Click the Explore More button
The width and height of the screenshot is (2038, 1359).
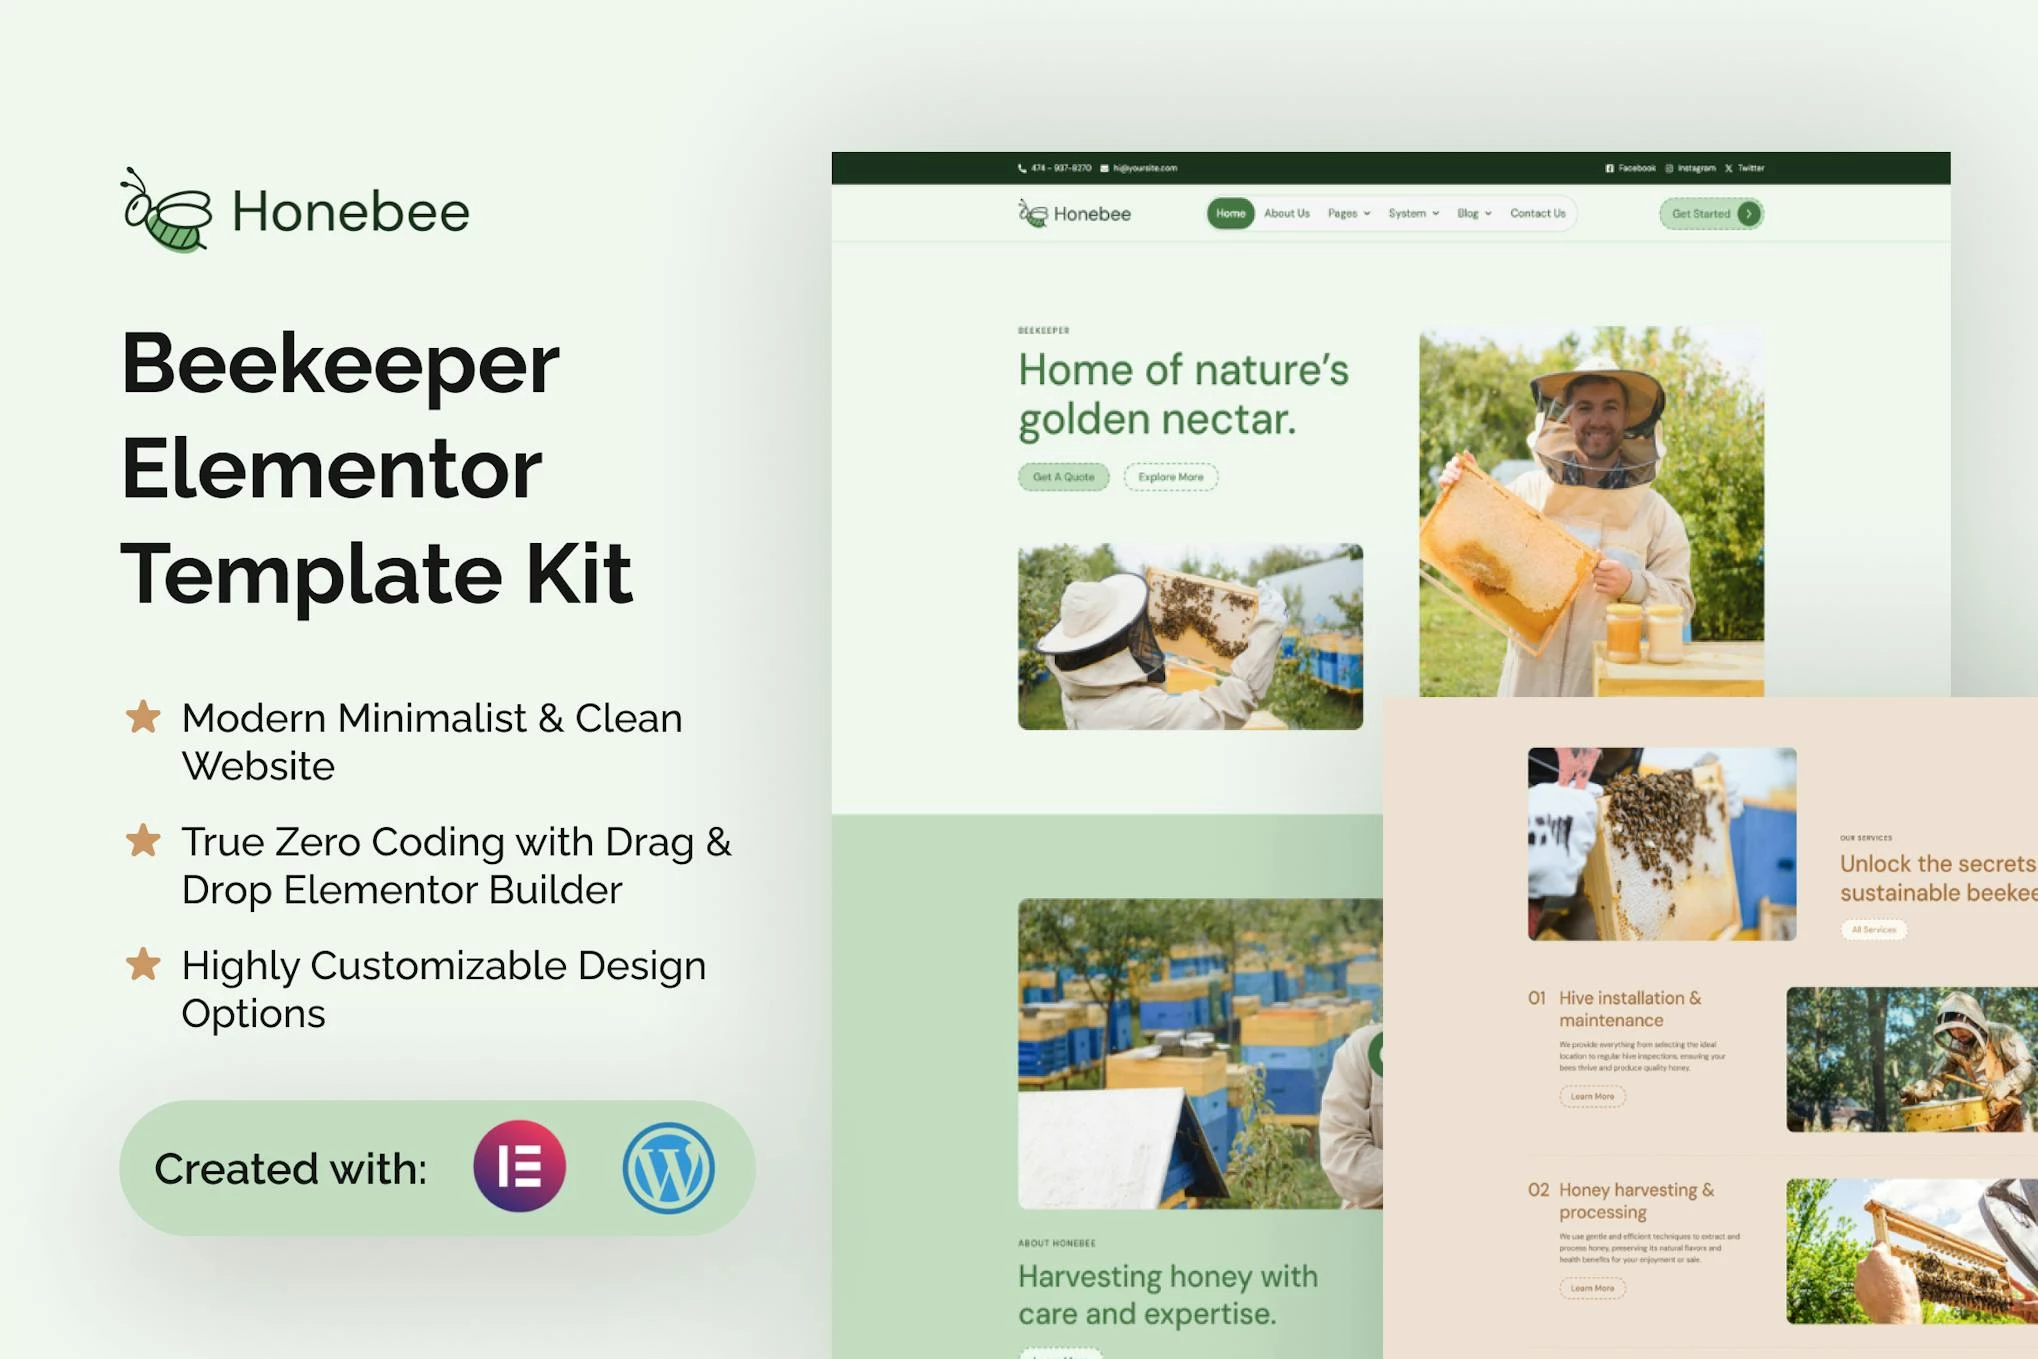(x=1170, y=477)
